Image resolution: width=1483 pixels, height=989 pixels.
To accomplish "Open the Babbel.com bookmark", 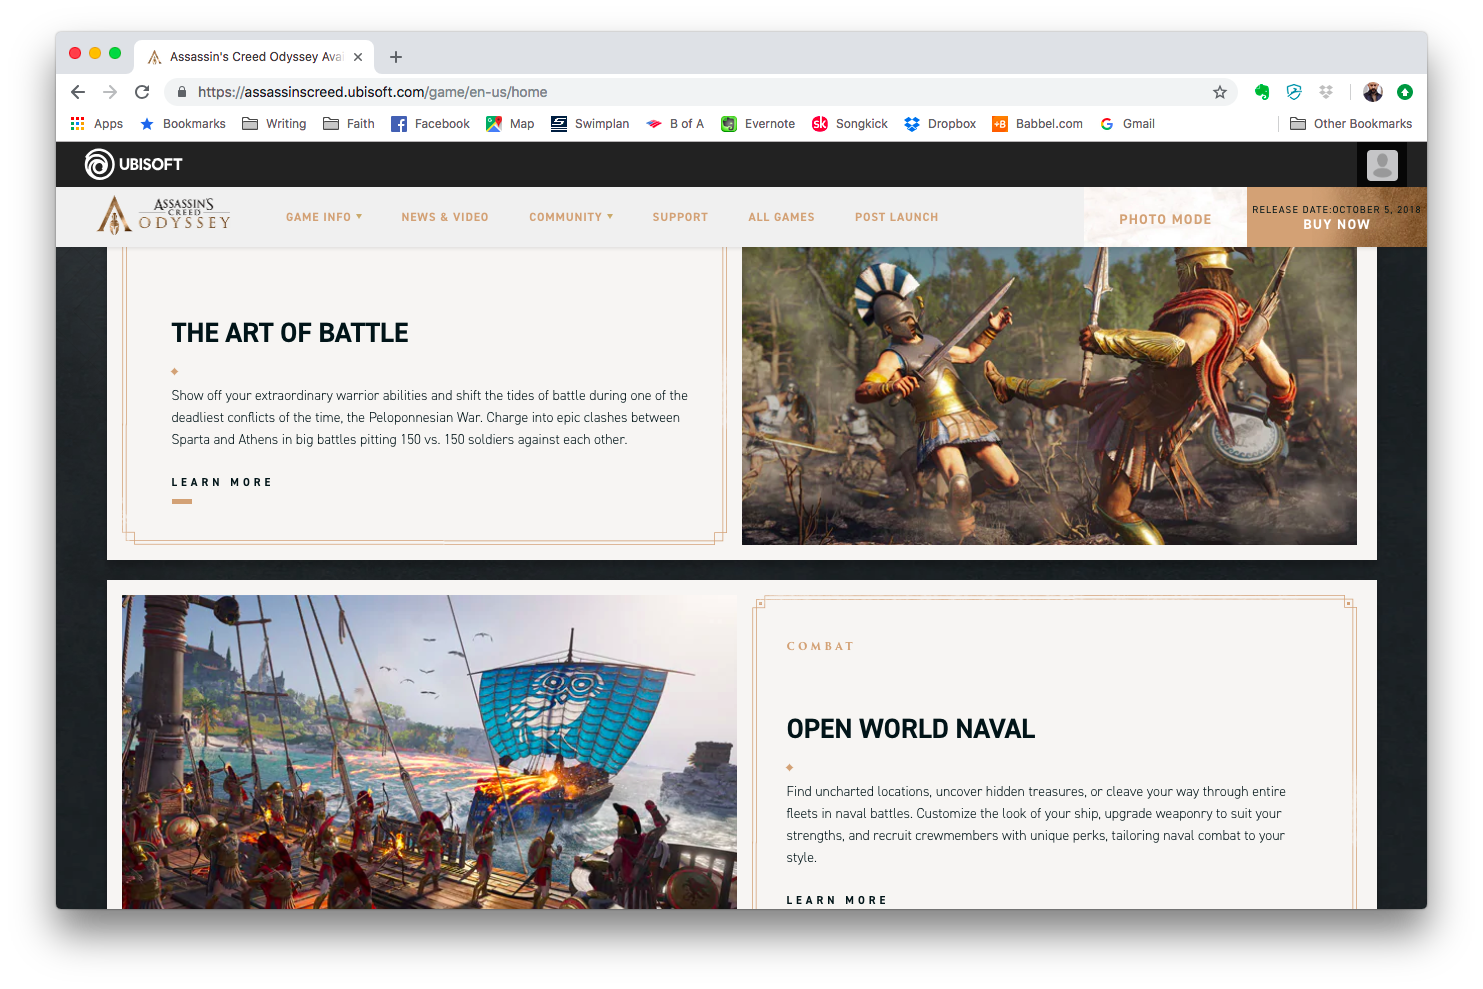I will click(x=1037, y=124).
